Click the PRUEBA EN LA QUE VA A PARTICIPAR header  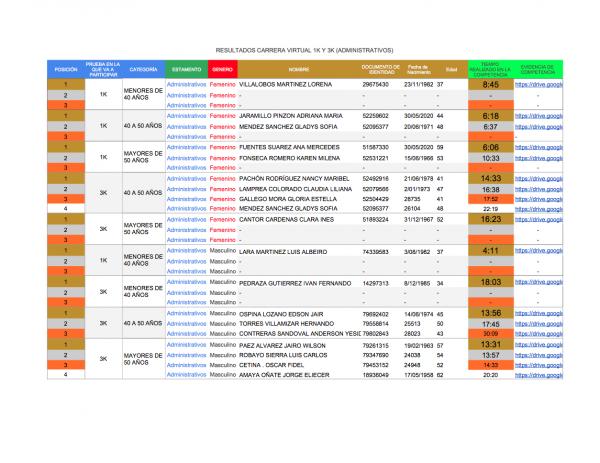(x=103, y=70)
